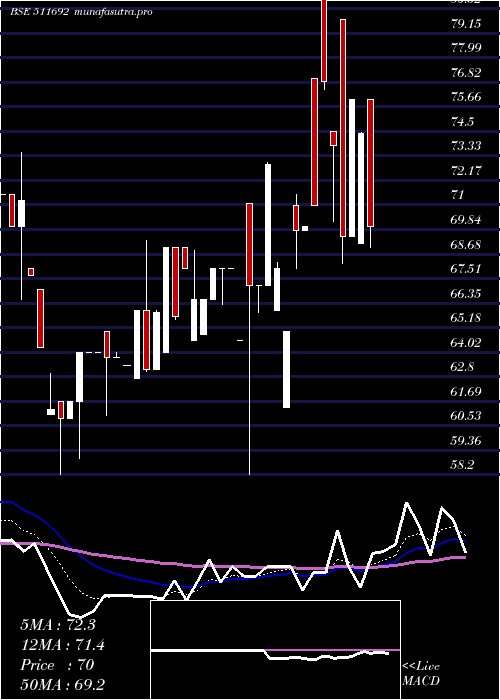Viewport: 500px width, 700px height.
Task: Click the 66.35 price axis label
Action: tap(466, 294)
